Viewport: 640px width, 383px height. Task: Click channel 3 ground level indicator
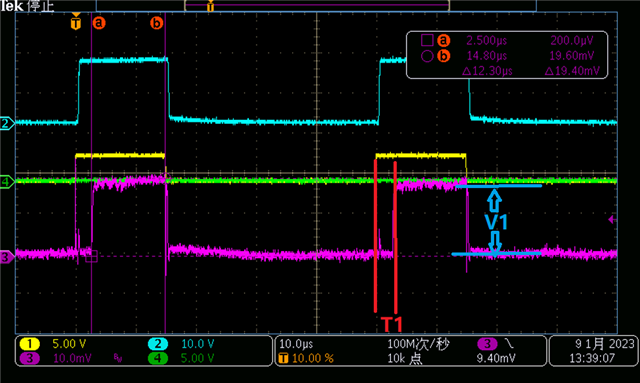(x=7, y=257)
